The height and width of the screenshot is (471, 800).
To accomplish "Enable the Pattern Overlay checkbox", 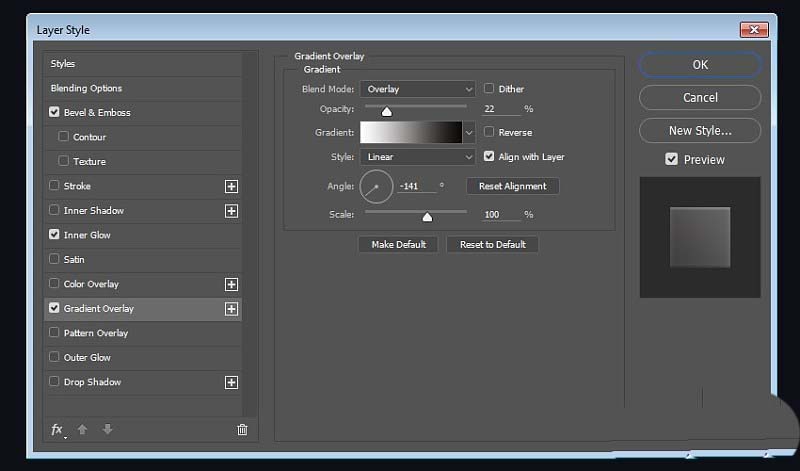I will (x=54, y=332).
